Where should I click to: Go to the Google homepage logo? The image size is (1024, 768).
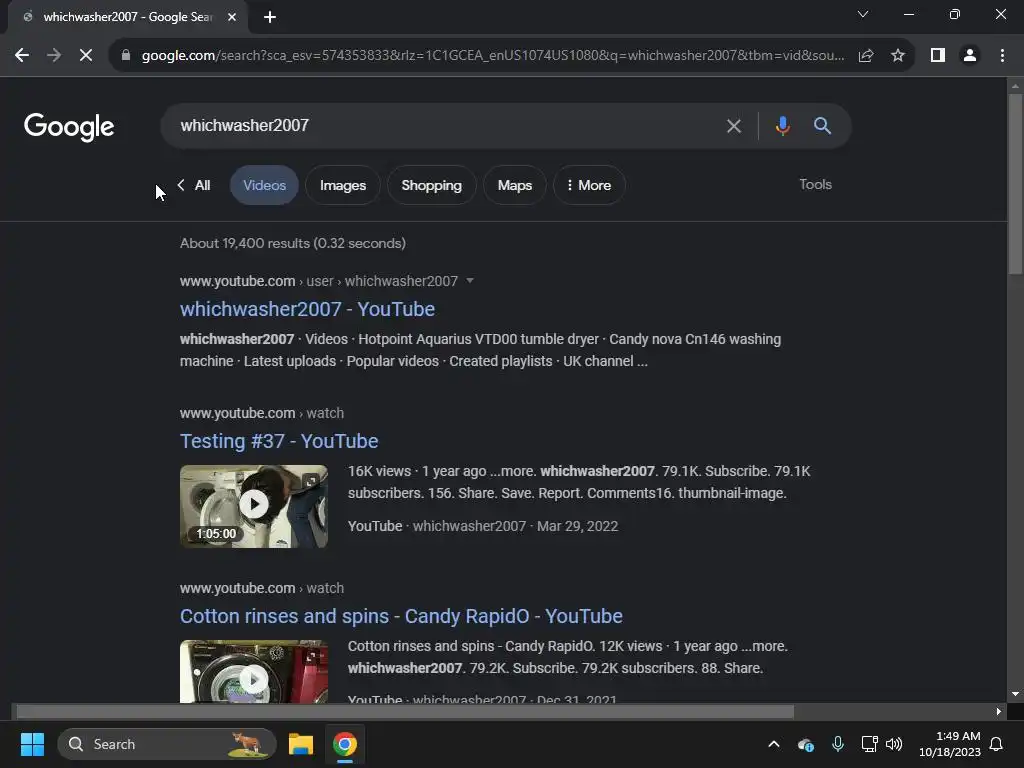tap(69, 127)
